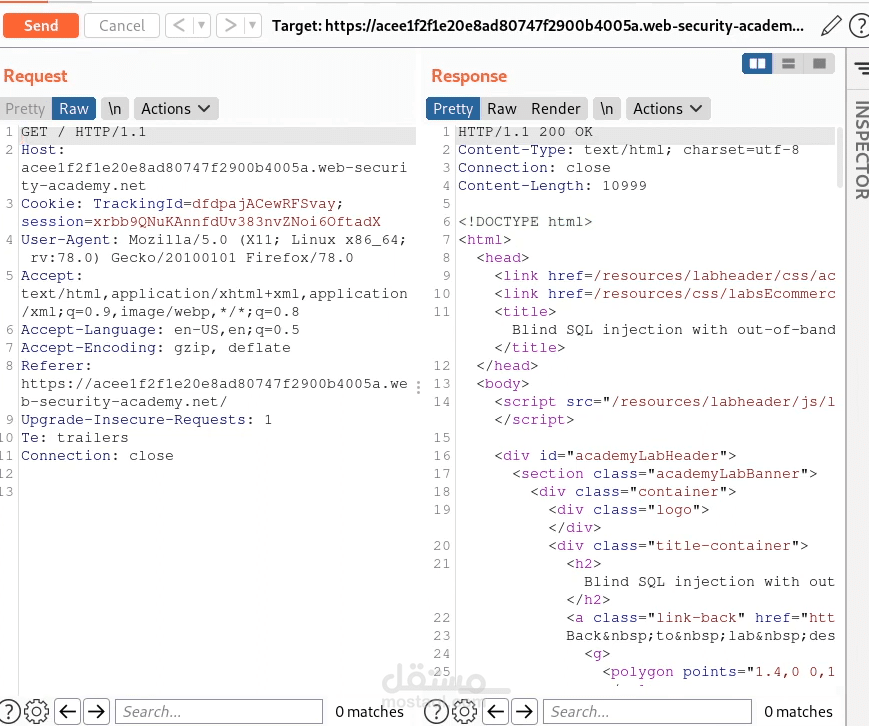
Task: Click the 'Te: trailers' header line
Action: tap(75, 438)
